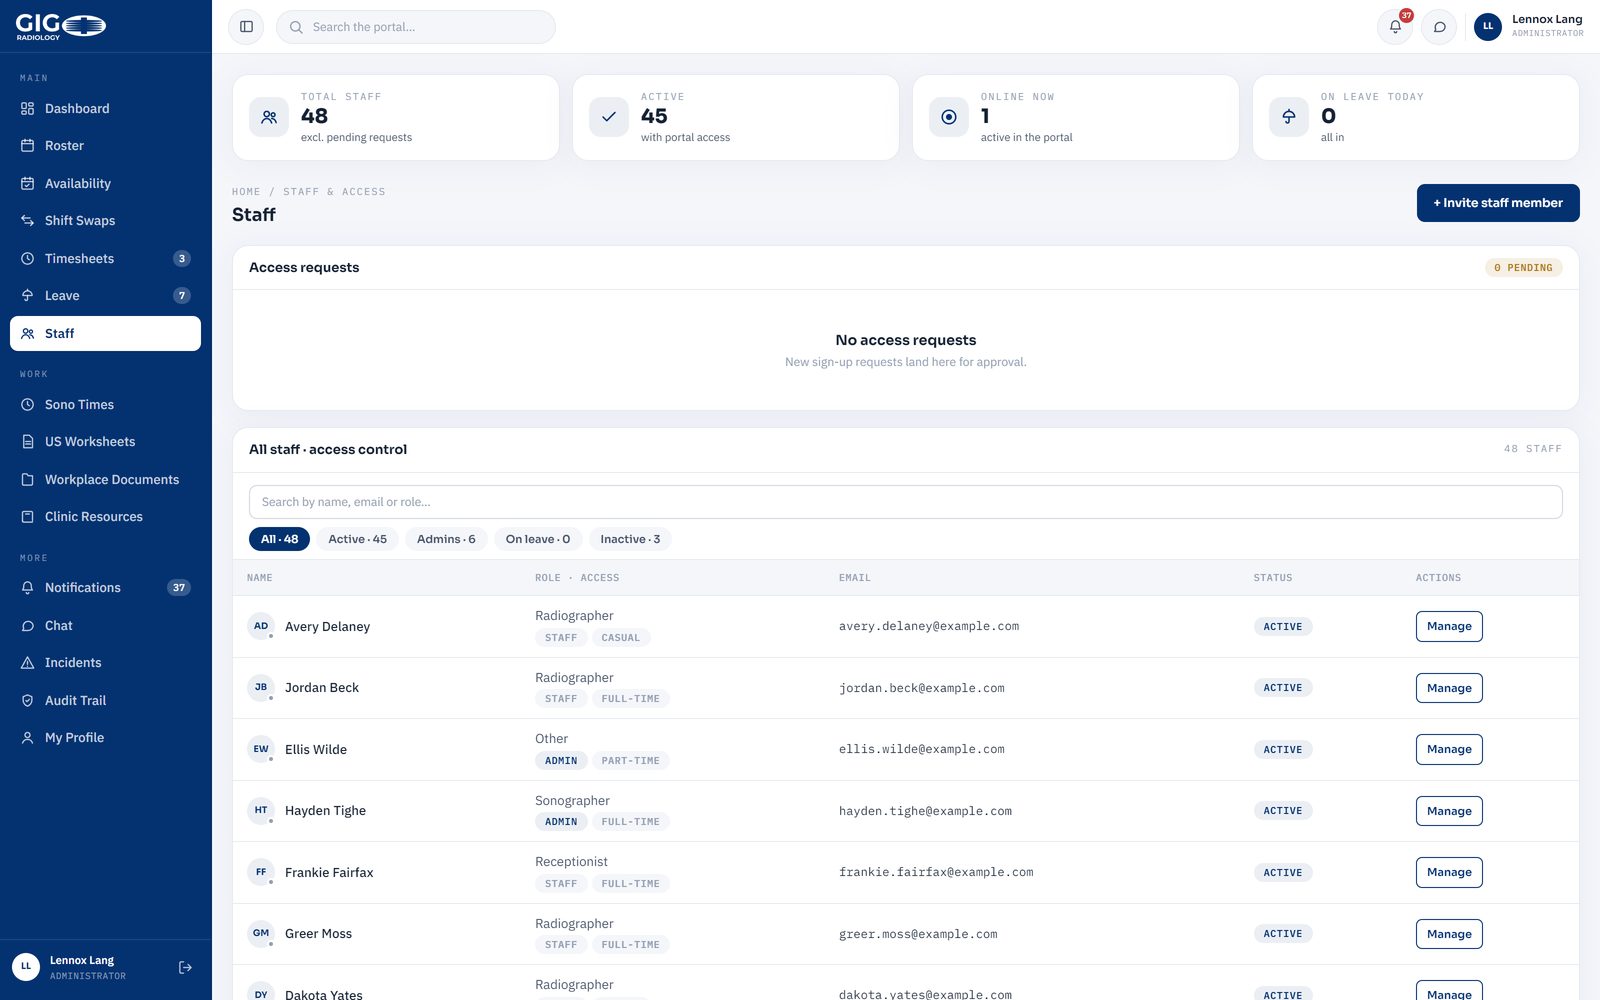
Task: Open Dashboard from the sidebar
Action: pos(105,108)
